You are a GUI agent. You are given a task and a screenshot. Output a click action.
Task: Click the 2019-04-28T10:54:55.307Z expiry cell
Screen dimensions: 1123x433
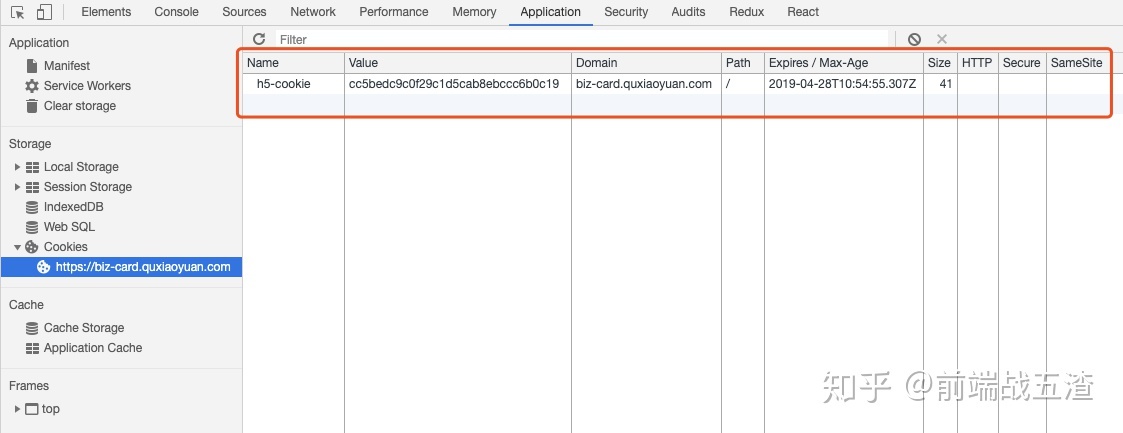pyautogui.click(x=844, y=84)
